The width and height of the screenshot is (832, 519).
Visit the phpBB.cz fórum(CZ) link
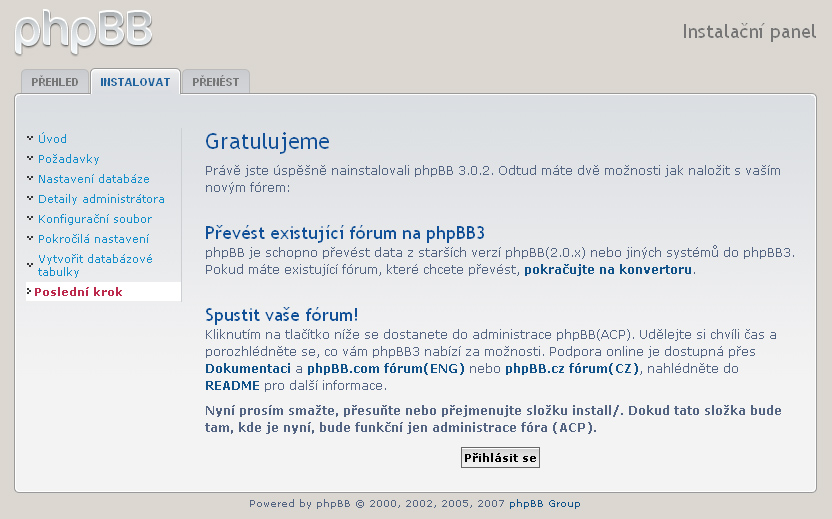tap(572, 368)
